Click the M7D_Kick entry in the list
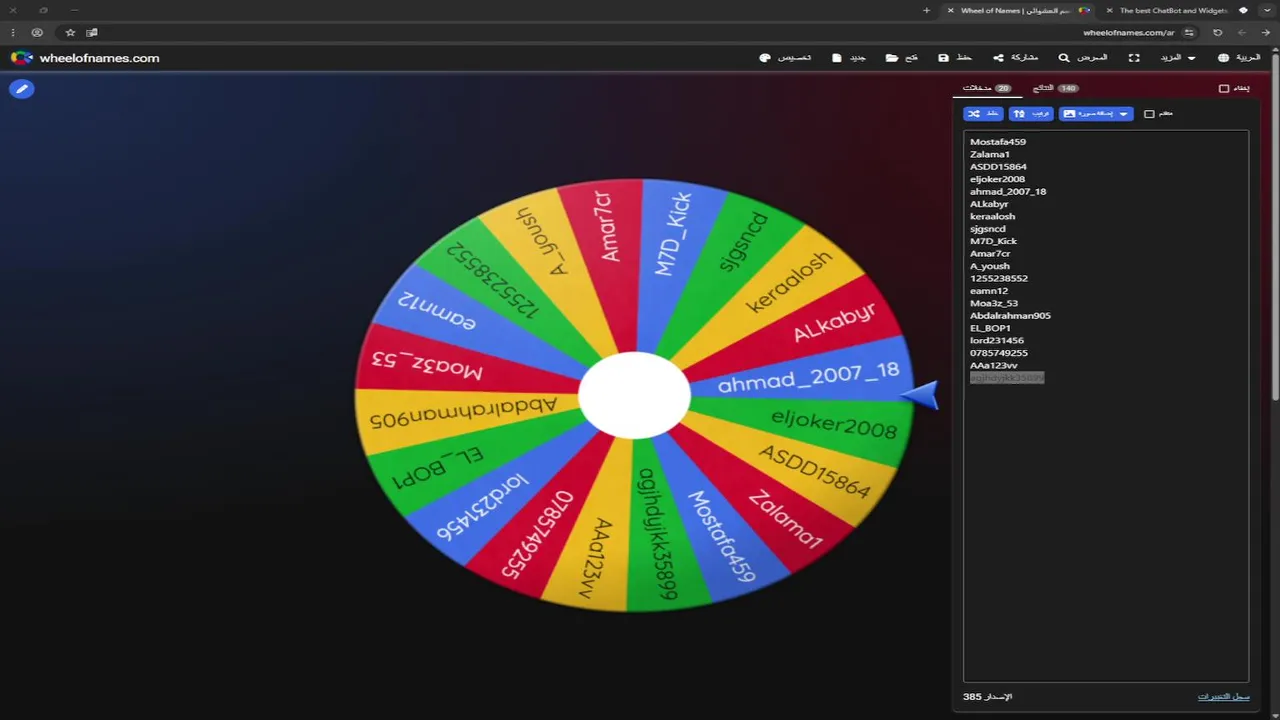The width and height of the screenshot is (1280, 720). point(993,241)
